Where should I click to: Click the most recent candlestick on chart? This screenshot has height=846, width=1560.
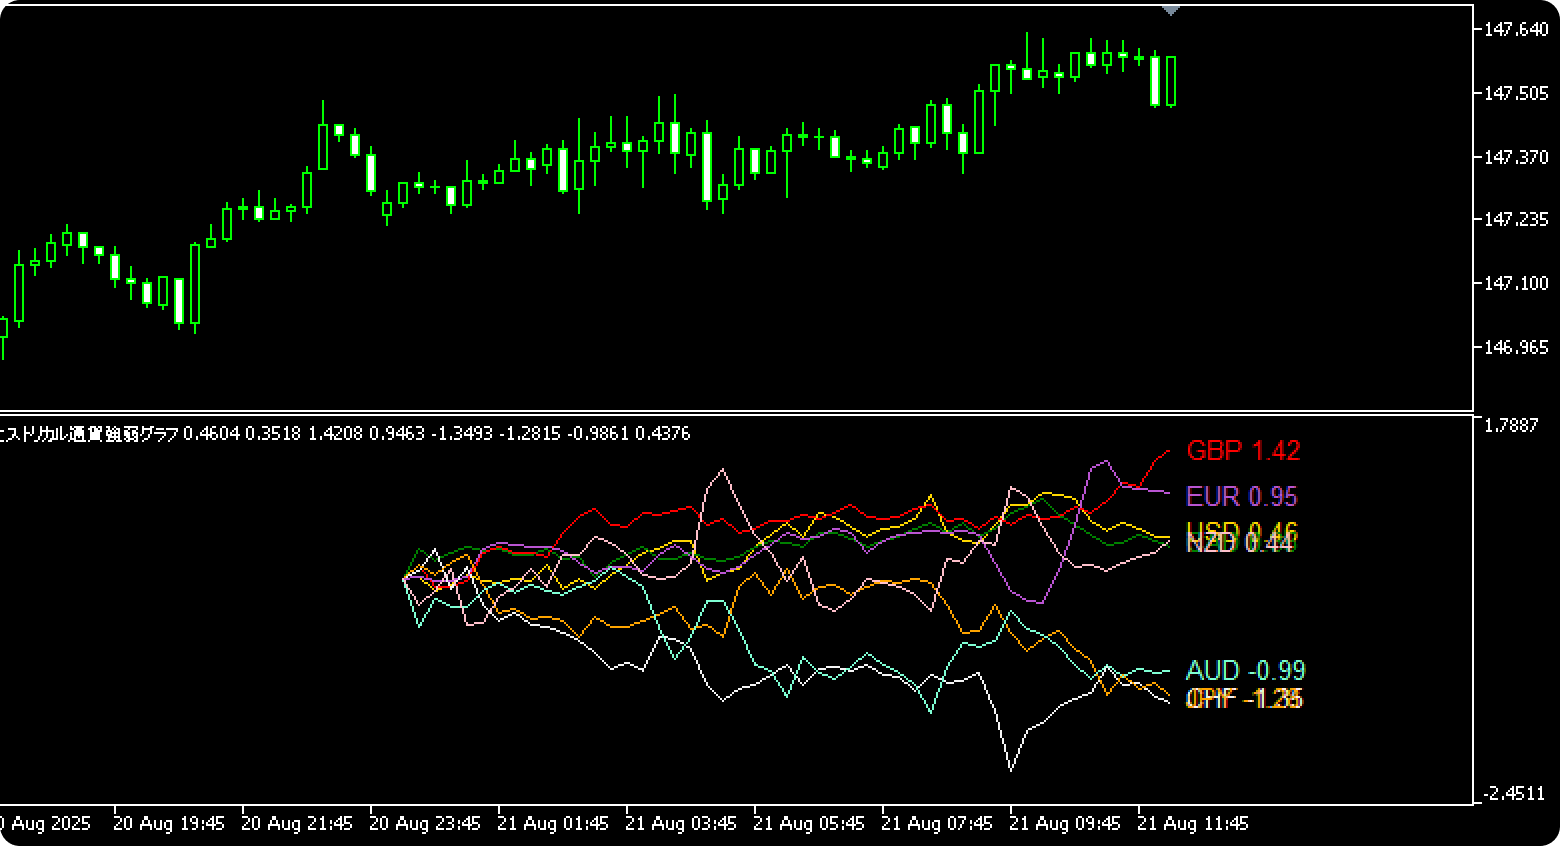1171,81
